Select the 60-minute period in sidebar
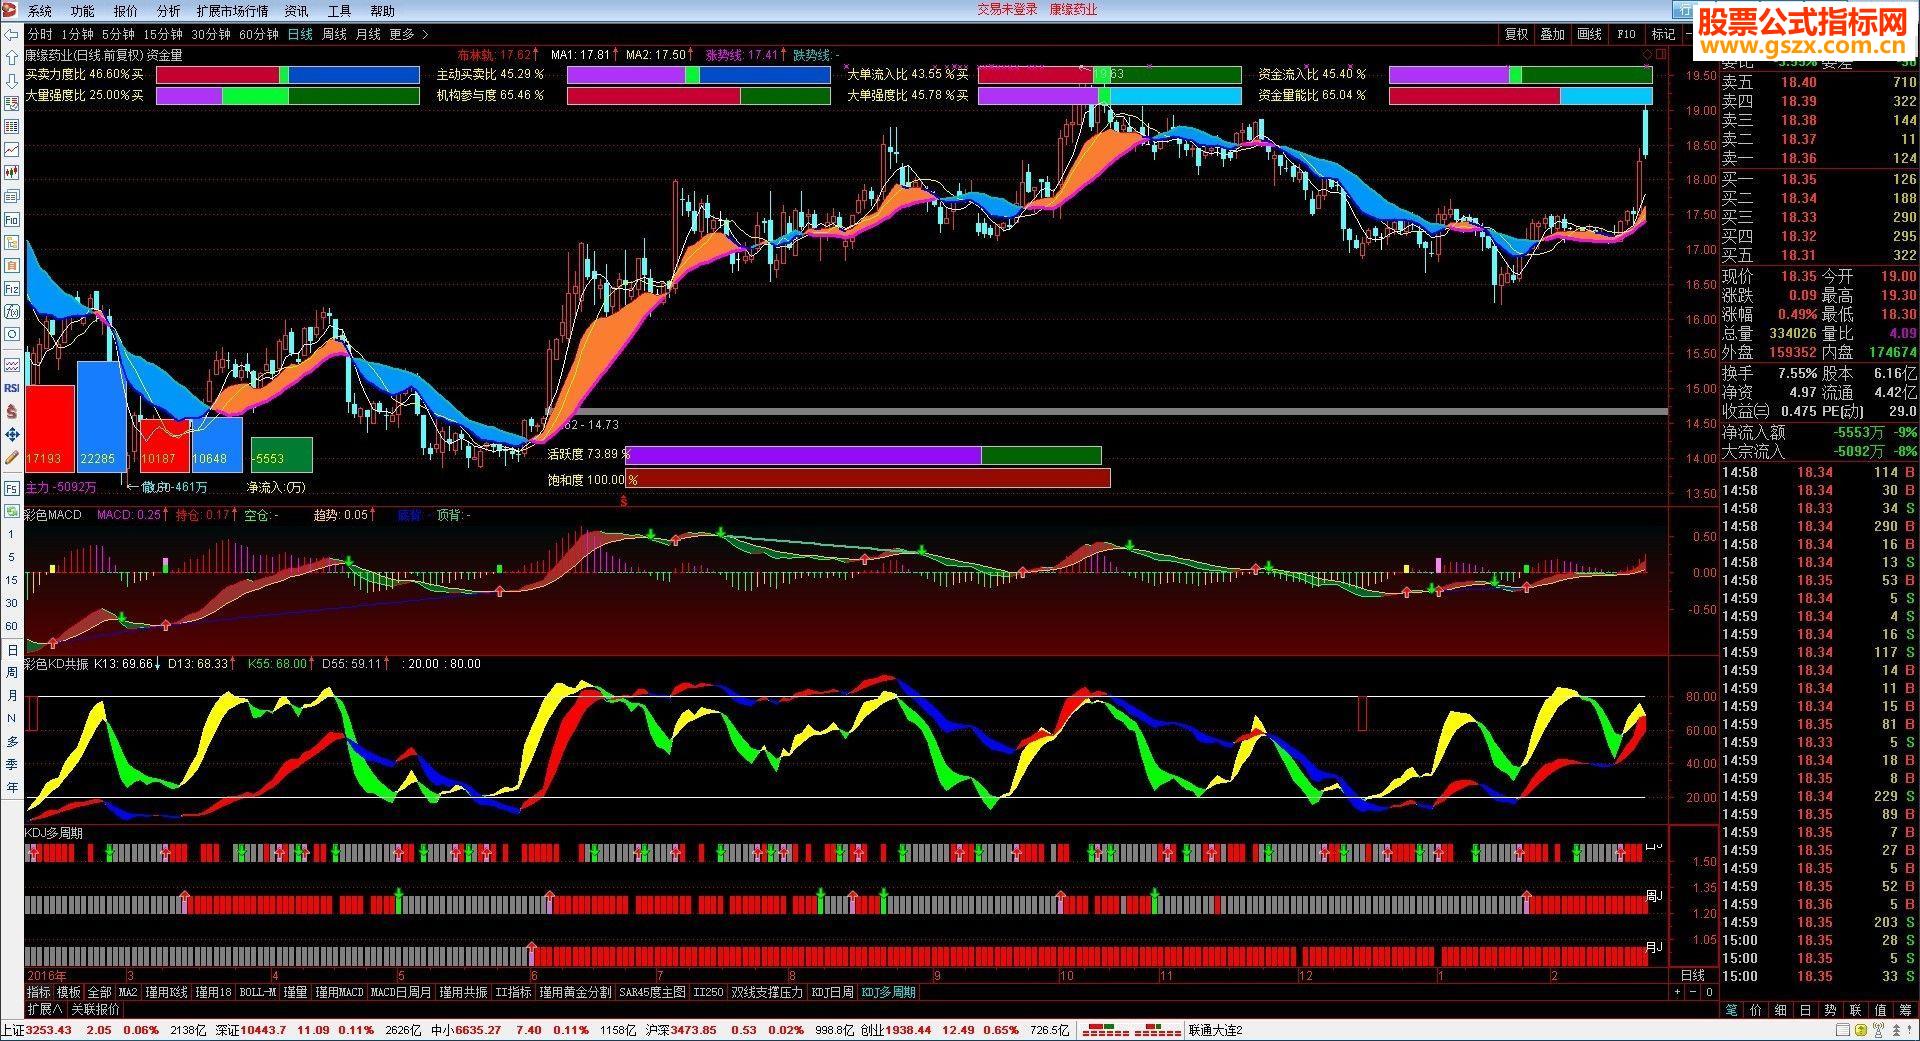Viewport: 1920px width, 1041px height. point(12,626)
